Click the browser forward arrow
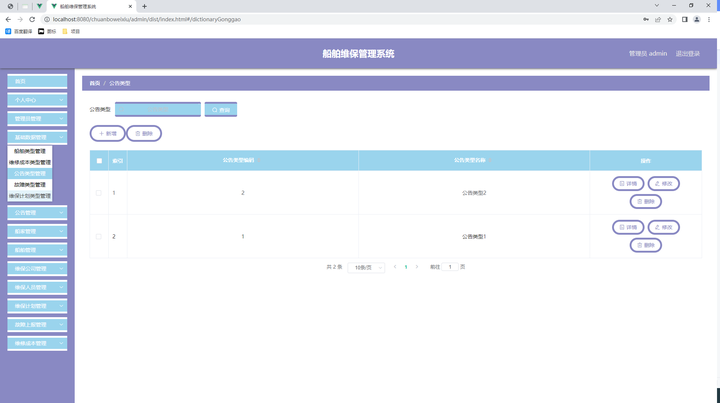This screenshot has width=720, height=403. coord(20,19)
